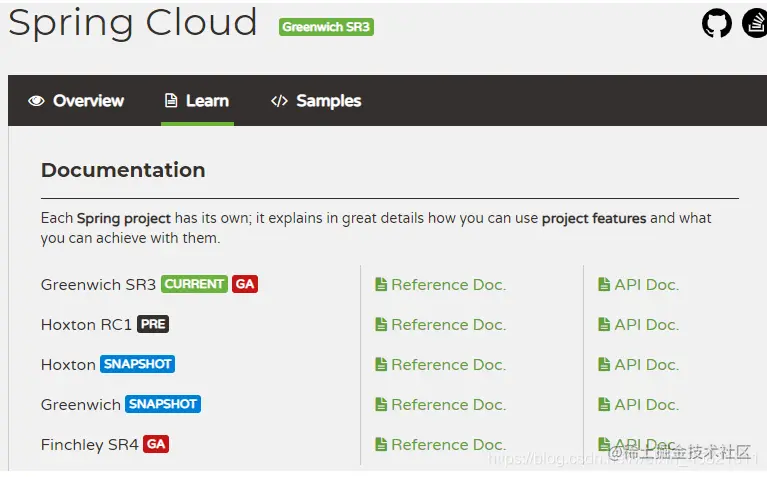767x477 pixels.
Task: Open the GitHub repository icon
Action: [x=716, y=23]
